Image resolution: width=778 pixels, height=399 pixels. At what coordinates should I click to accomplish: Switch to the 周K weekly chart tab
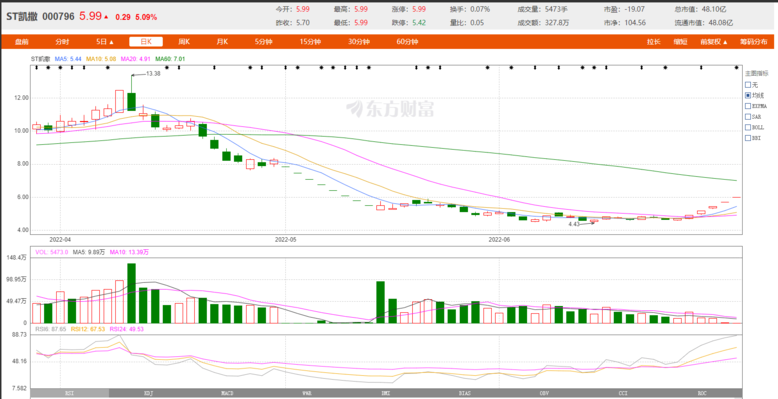[184, 42]
